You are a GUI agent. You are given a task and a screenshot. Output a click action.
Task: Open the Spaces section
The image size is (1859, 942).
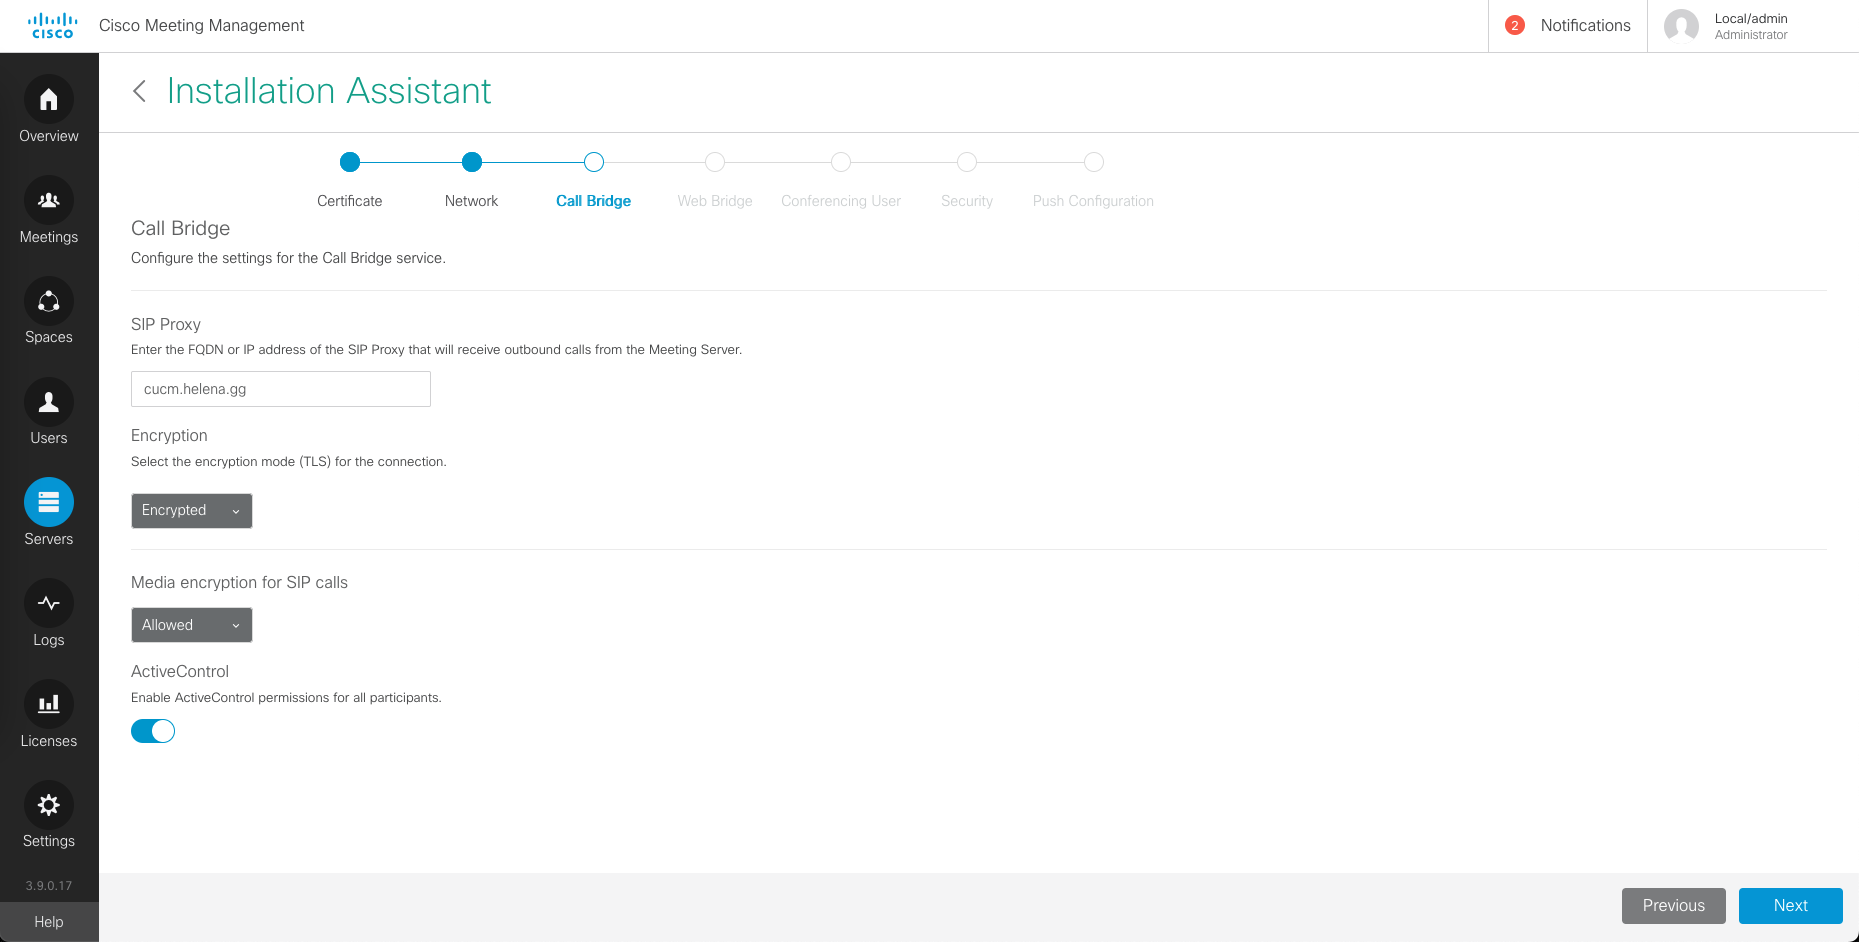[x=49, y=302]
